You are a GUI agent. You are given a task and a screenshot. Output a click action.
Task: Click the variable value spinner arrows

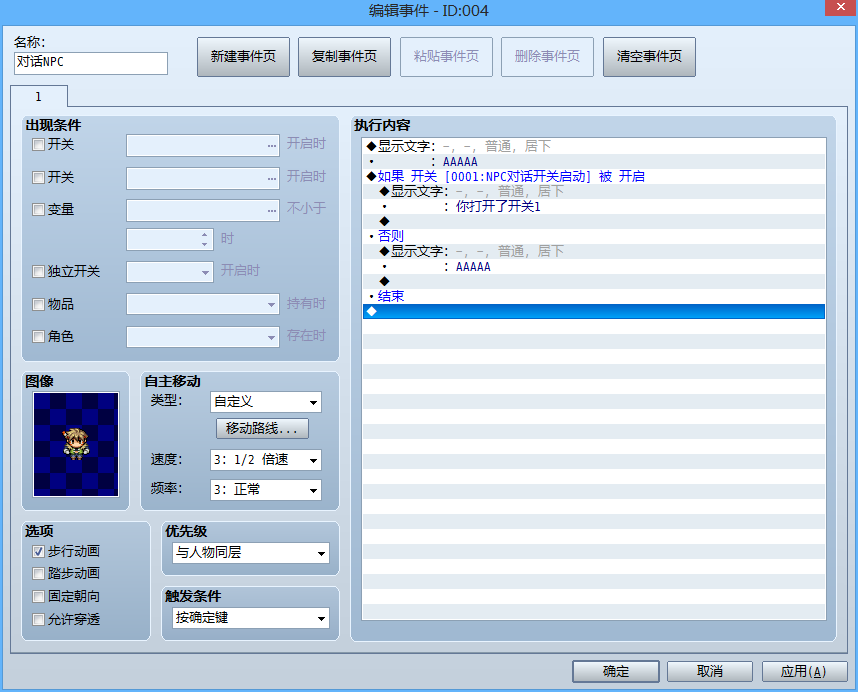[204, 240]
